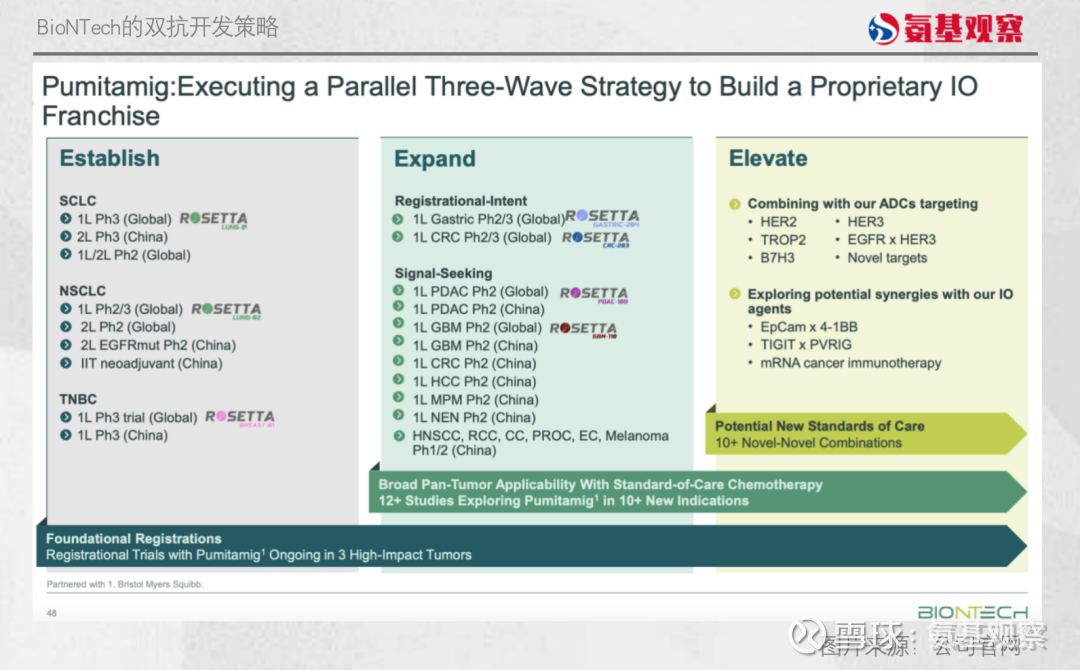The image size is (1080, 670).
Task: Click the Foundational Registrations arrow banner
Action: (531, 546)
